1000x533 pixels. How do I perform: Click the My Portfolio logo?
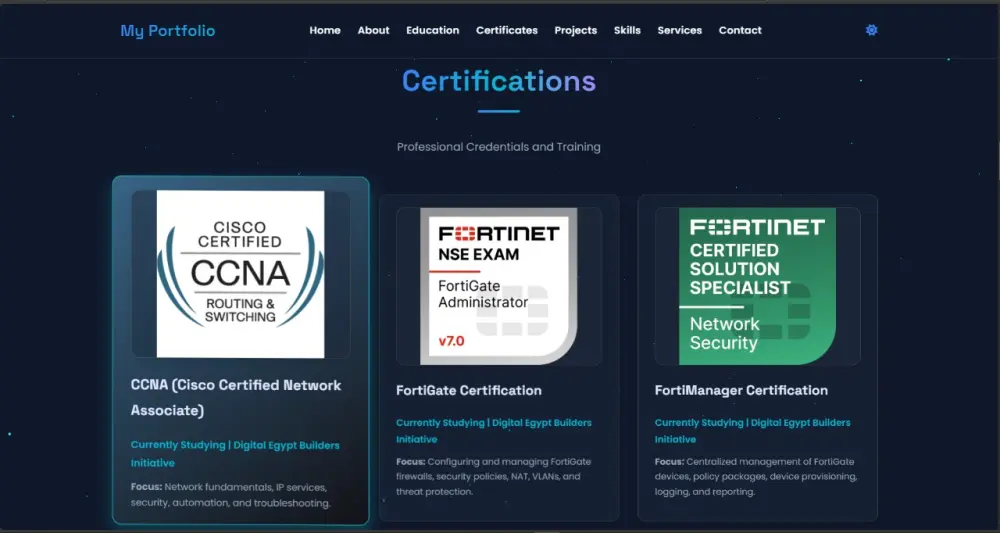click(167, 31)
